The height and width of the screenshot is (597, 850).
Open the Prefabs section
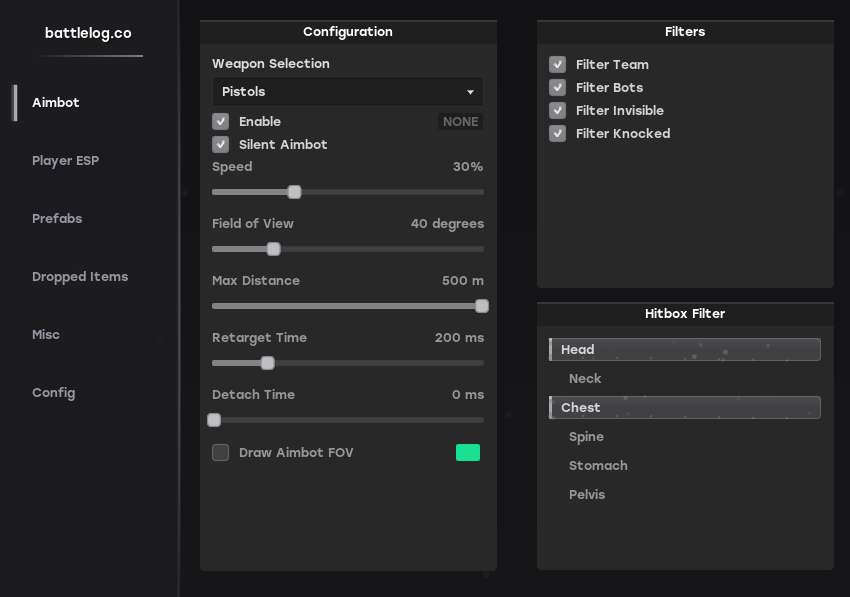click(x=58, y=218)
